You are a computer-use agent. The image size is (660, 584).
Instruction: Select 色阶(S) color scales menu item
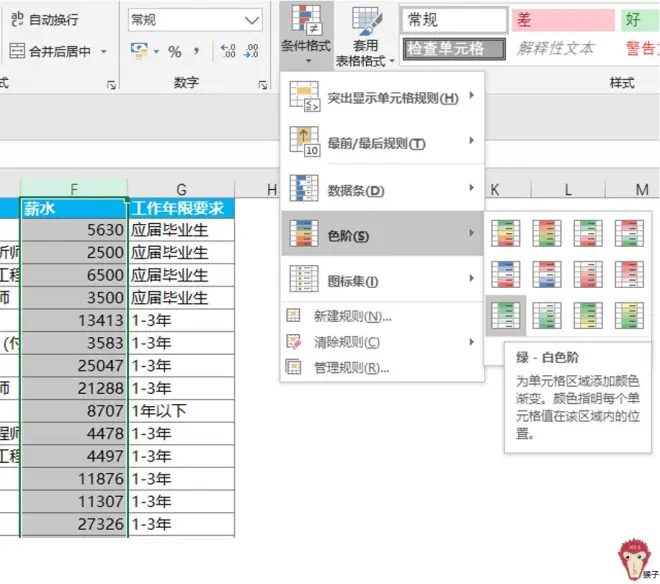pyautogui.click(x=382, y=234)
